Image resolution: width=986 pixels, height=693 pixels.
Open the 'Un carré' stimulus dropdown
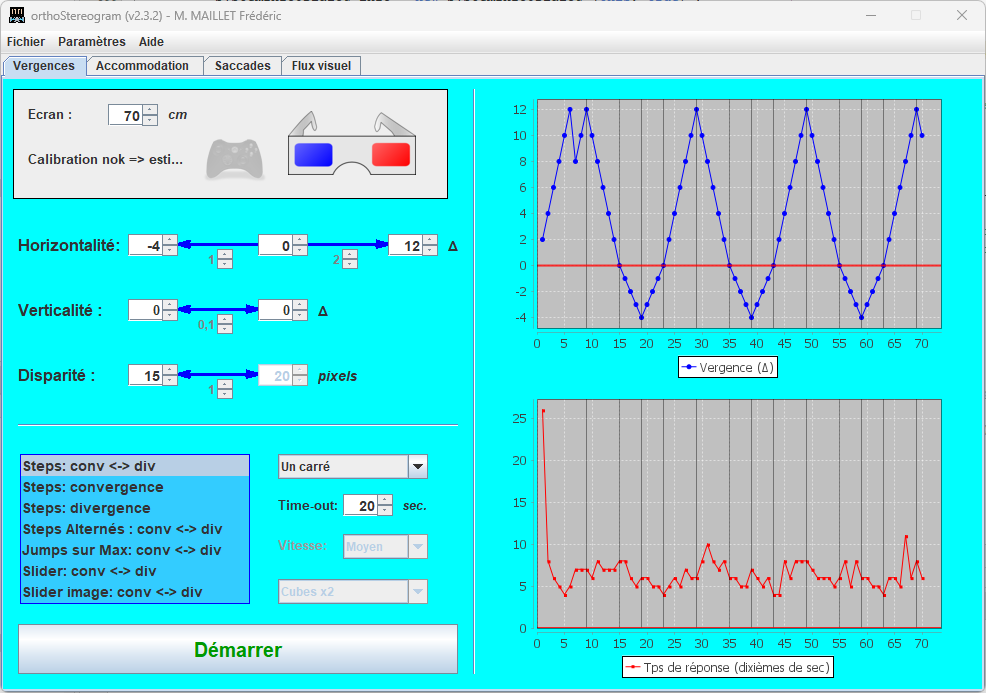click(x=418, y=466)
